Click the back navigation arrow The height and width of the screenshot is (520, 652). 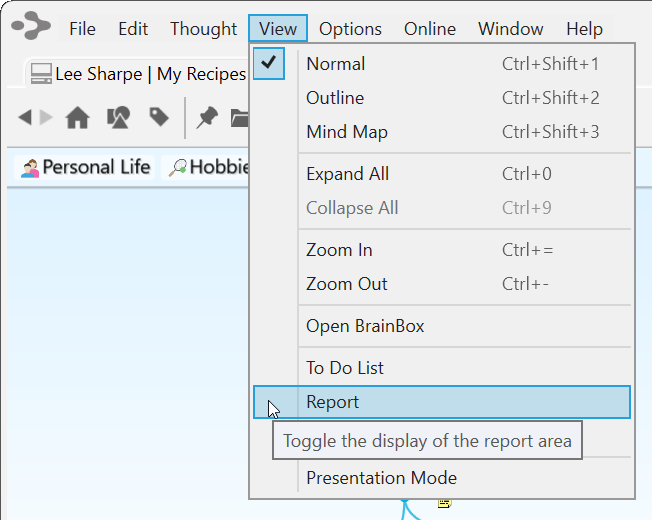click(25, 118)
